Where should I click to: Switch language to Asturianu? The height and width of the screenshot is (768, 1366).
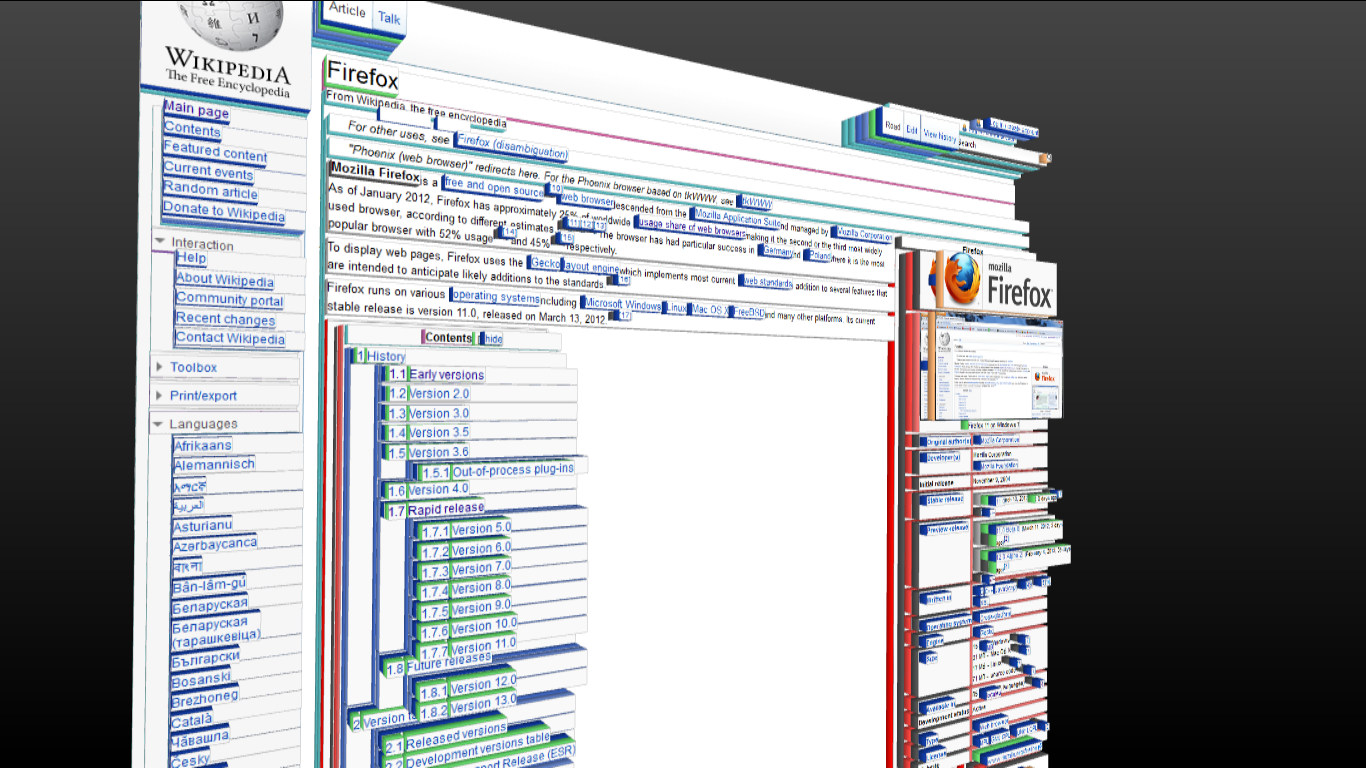click(x=203, y=525)
